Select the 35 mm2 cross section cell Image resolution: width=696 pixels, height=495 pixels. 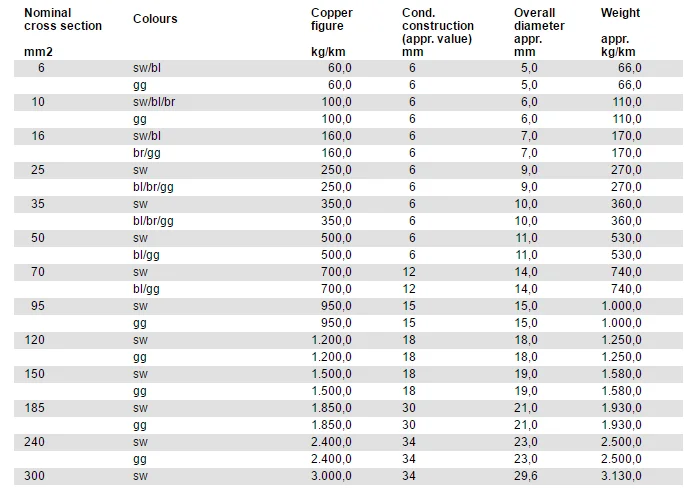[38, 204]
